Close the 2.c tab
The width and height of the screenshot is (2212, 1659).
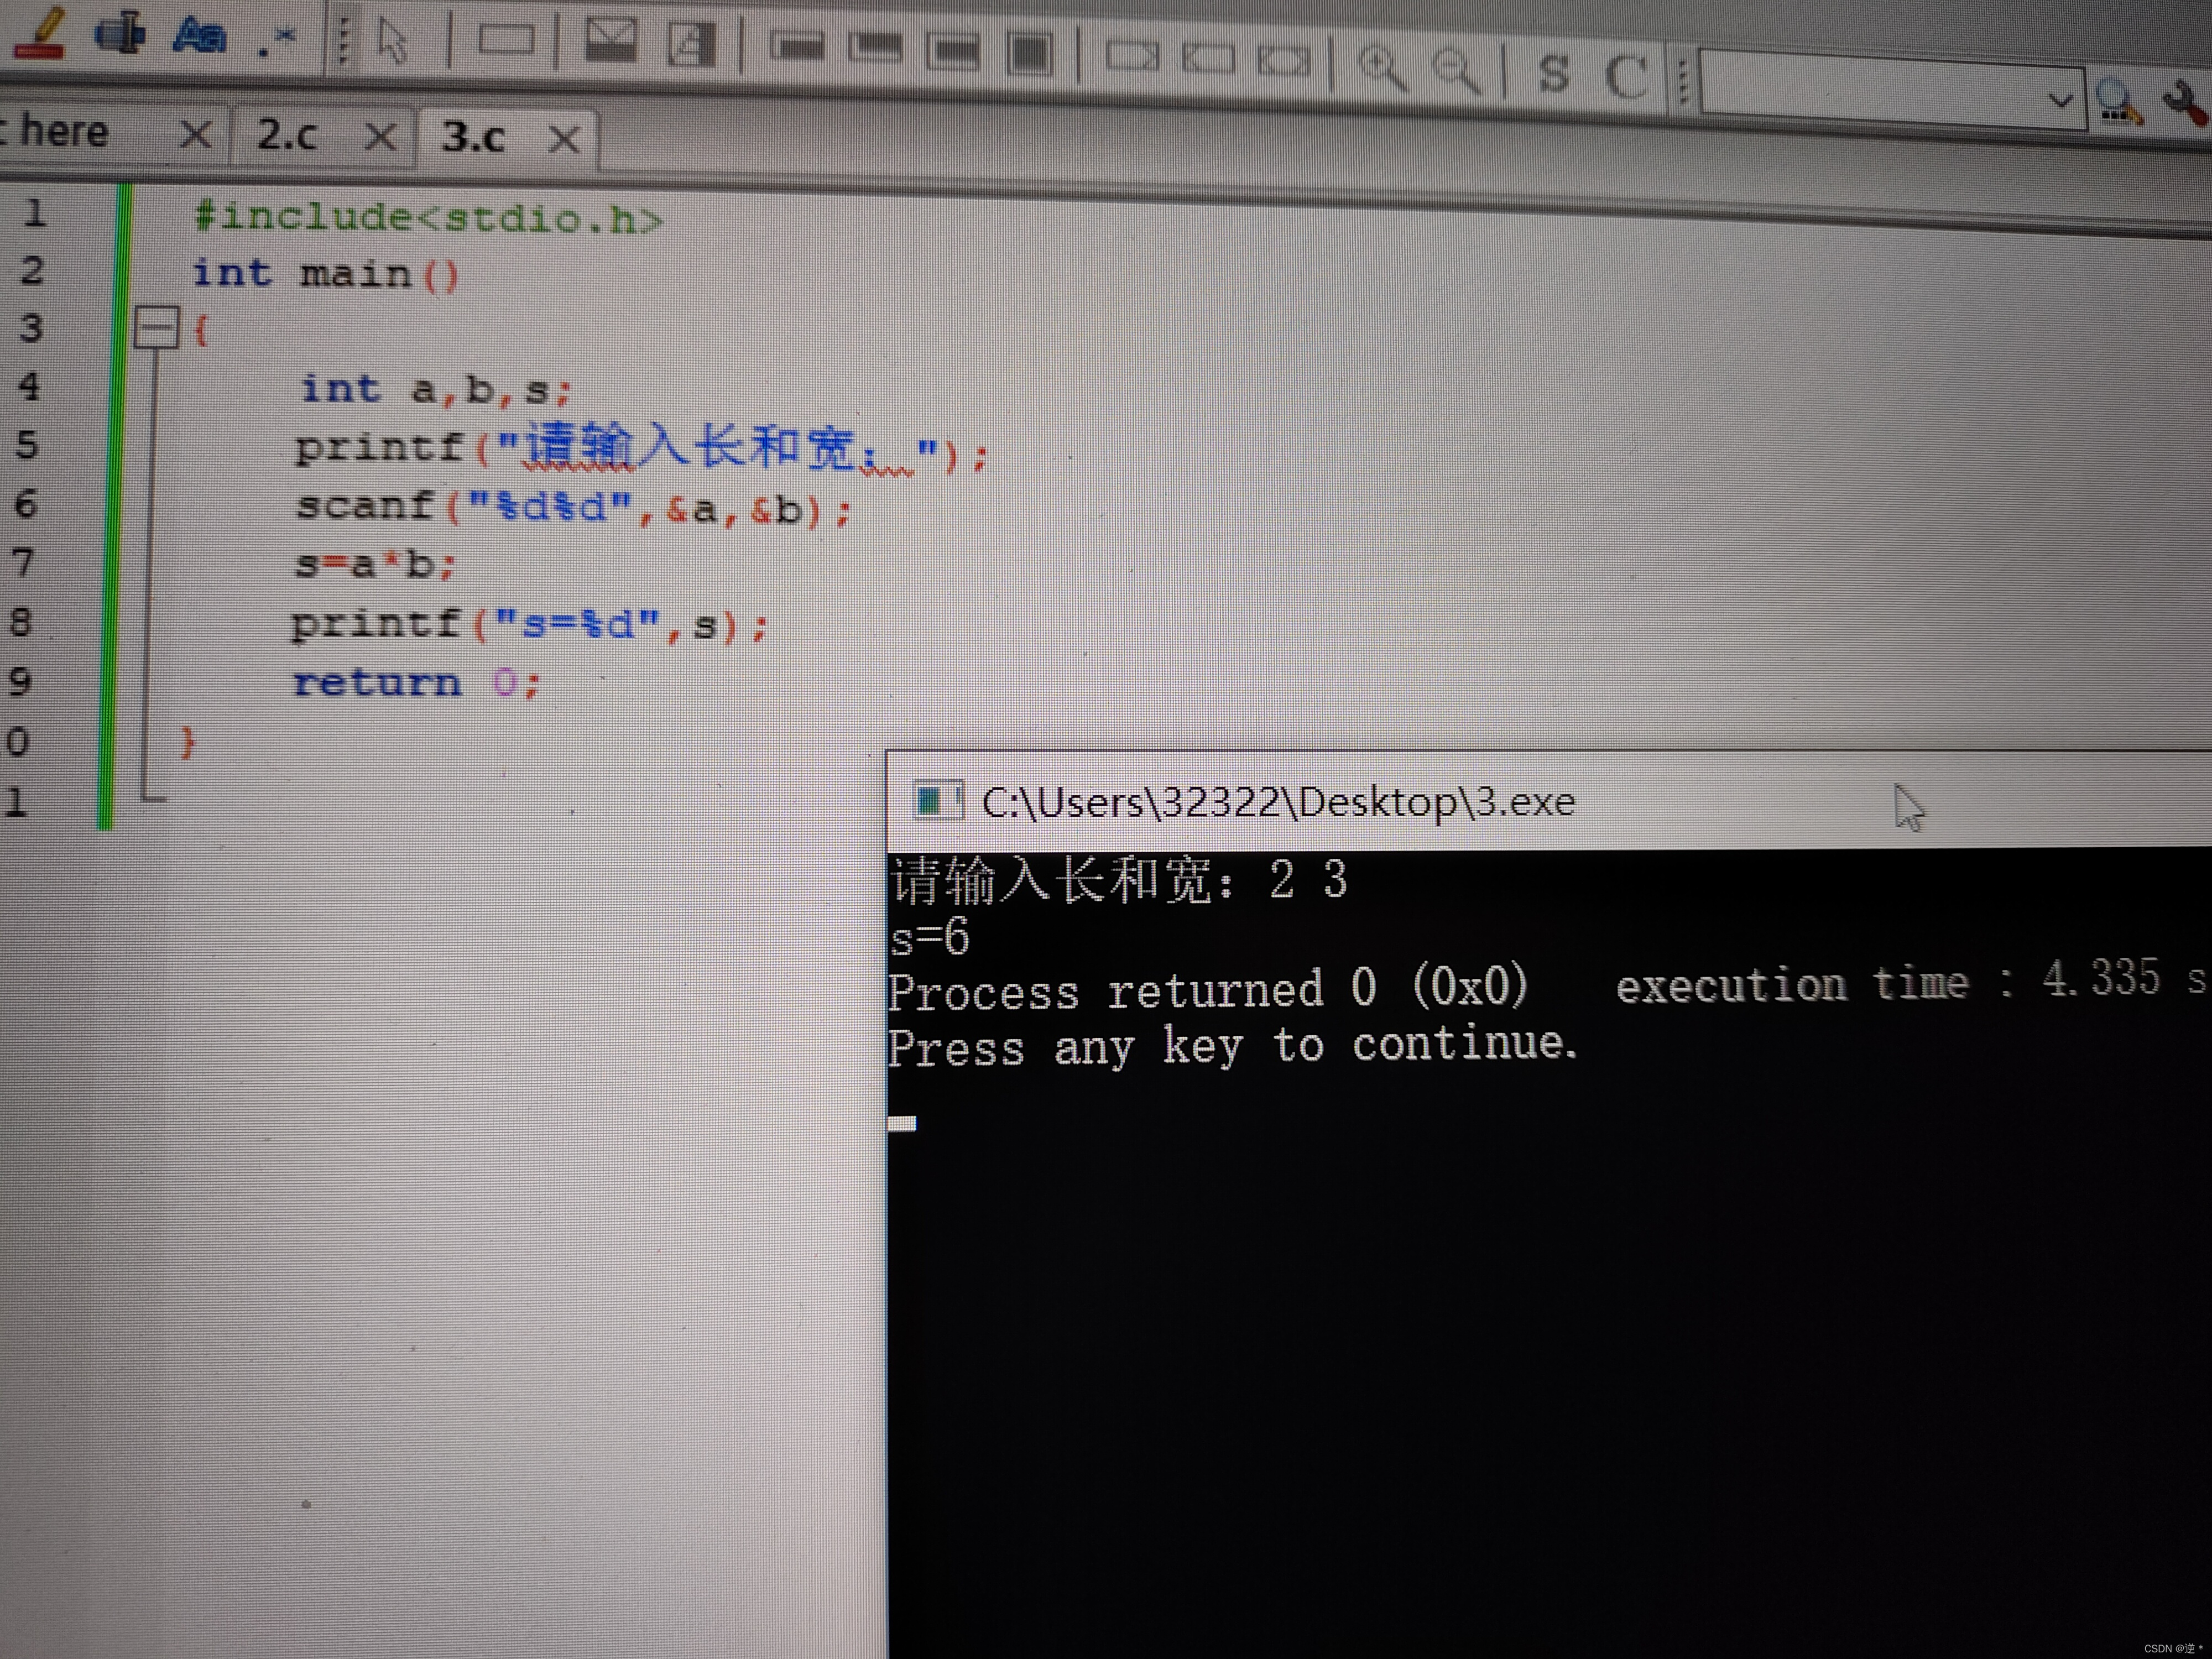coord(380,136)
